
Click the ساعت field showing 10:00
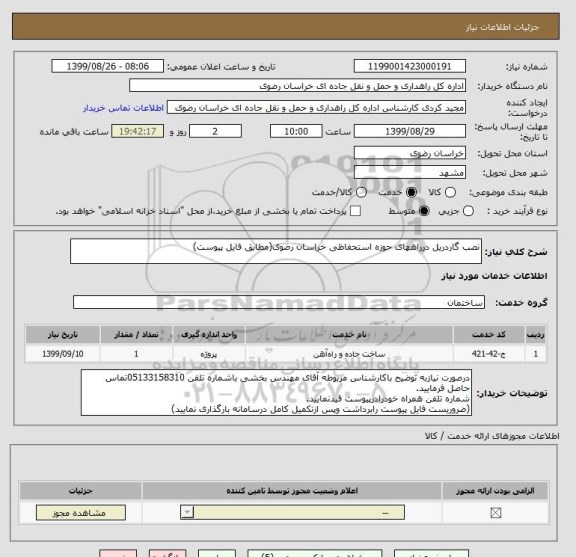[296, 131]
